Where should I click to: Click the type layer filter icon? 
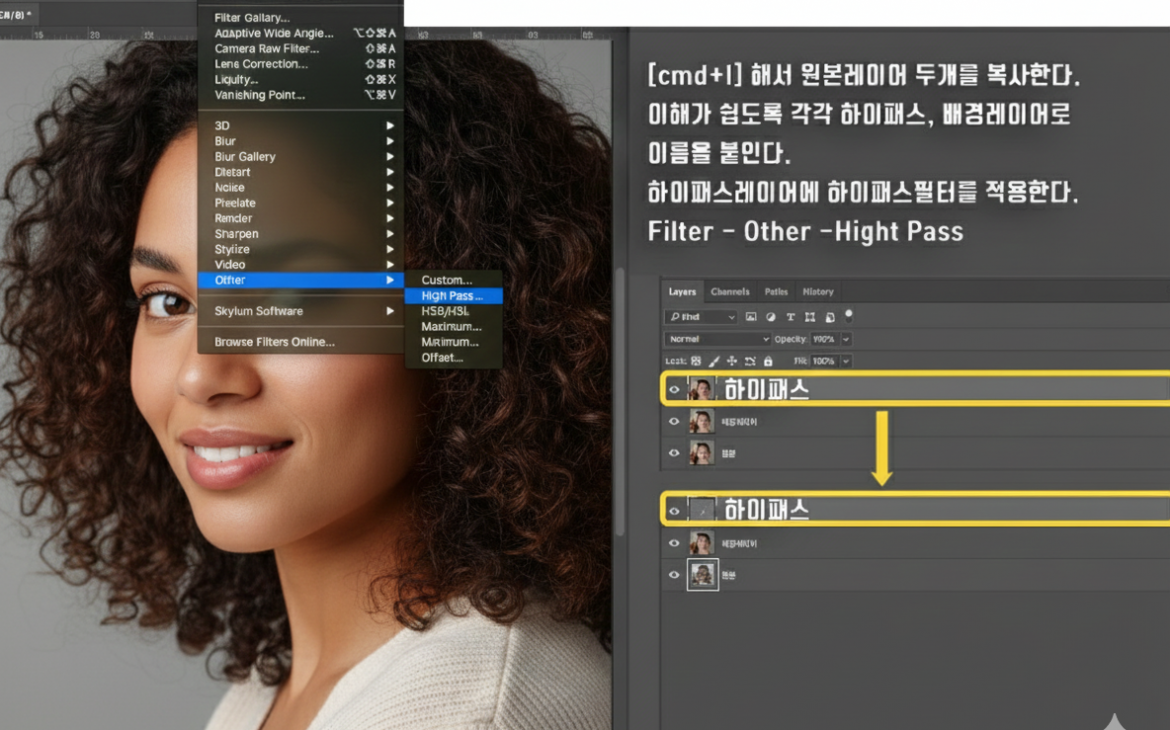[790, 317]
